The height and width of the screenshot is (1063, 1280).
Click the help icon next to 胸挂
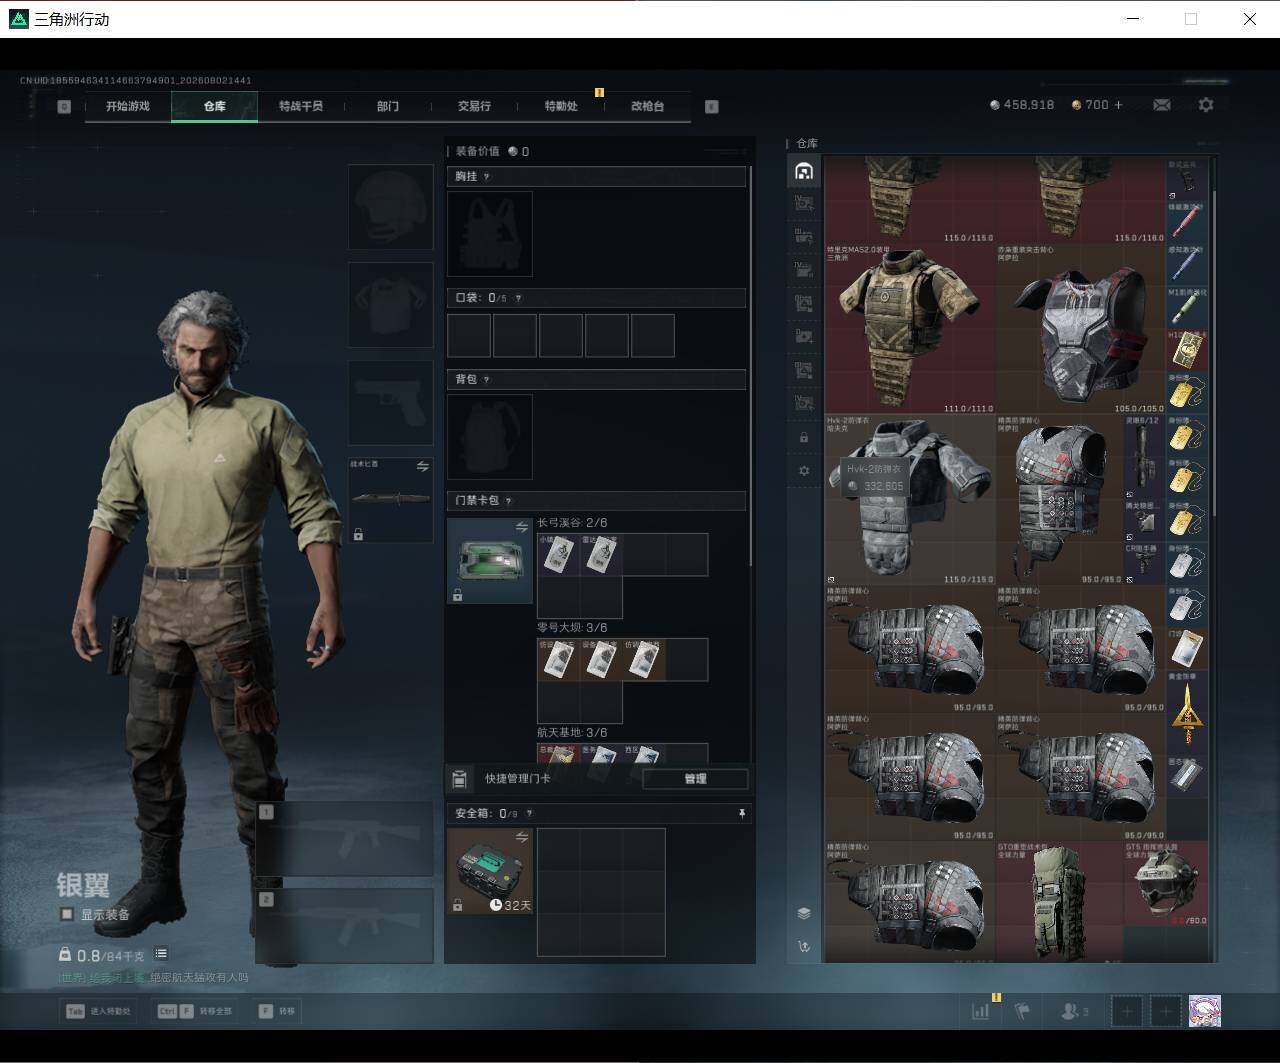487,177
